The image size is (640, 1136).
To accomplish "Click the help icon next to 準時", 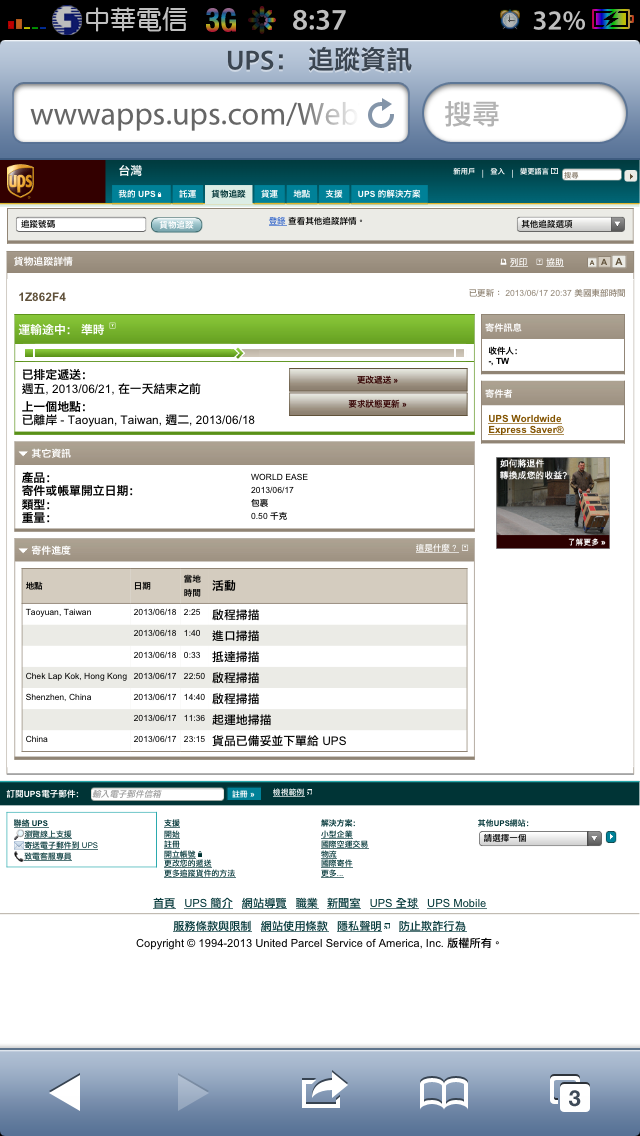I will point(112,326).
